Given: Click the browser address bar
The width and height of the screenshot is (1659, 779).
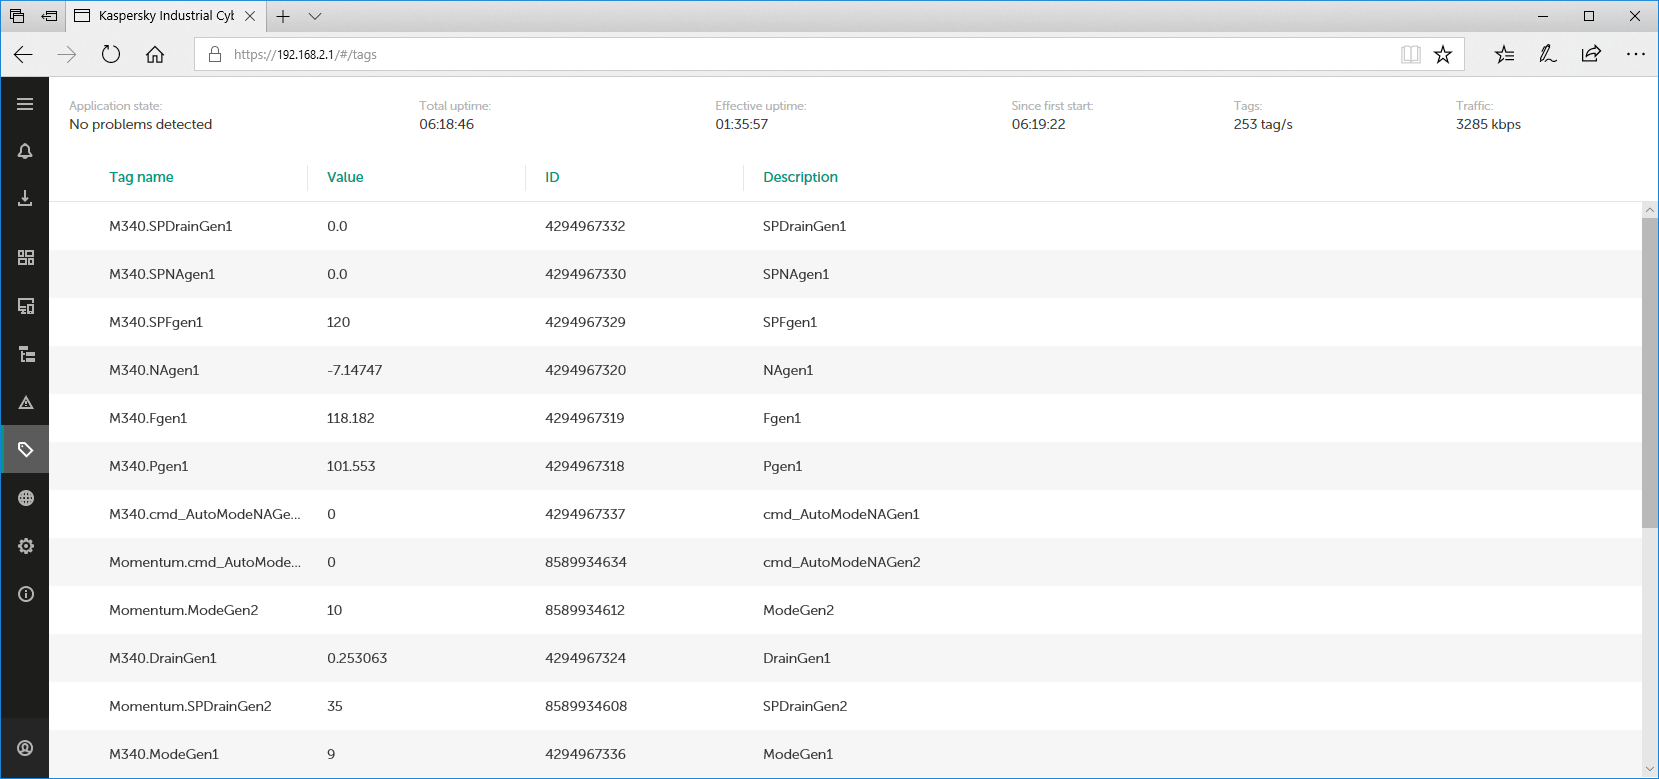Looking at the screenshot, I should (x=800, y=54).
